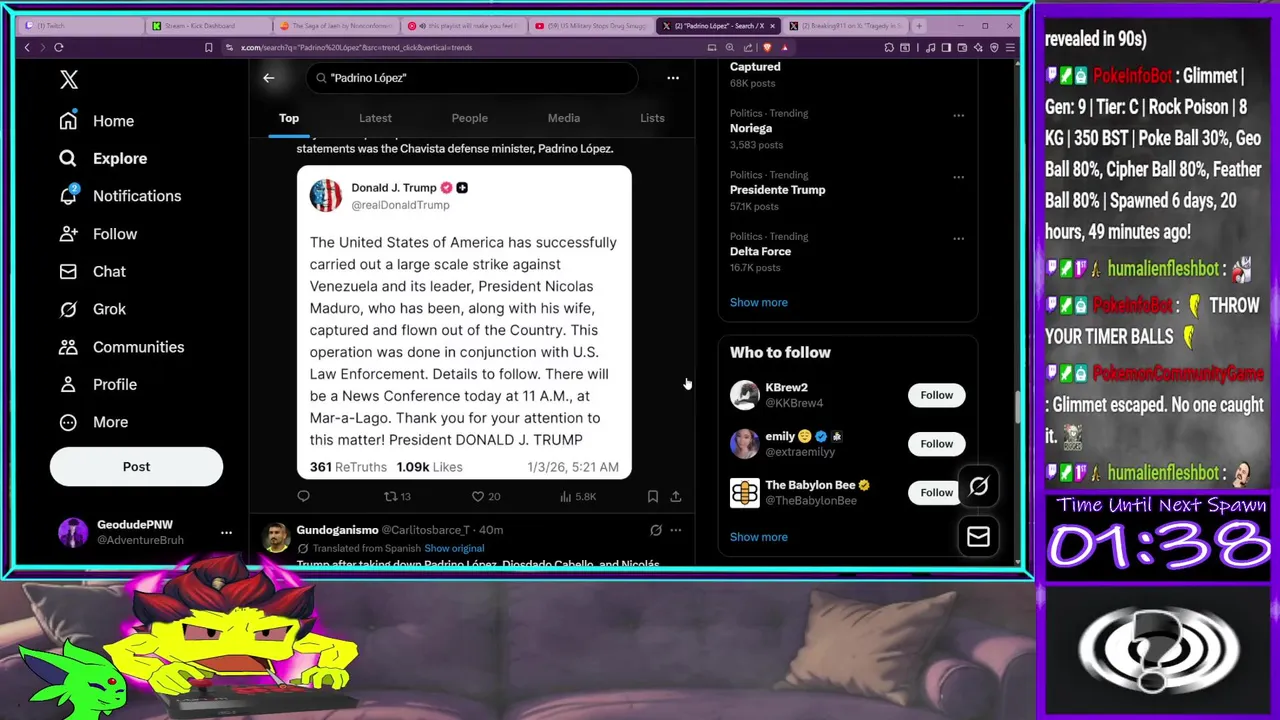Click Show original translation link

(x=454, y=548)
